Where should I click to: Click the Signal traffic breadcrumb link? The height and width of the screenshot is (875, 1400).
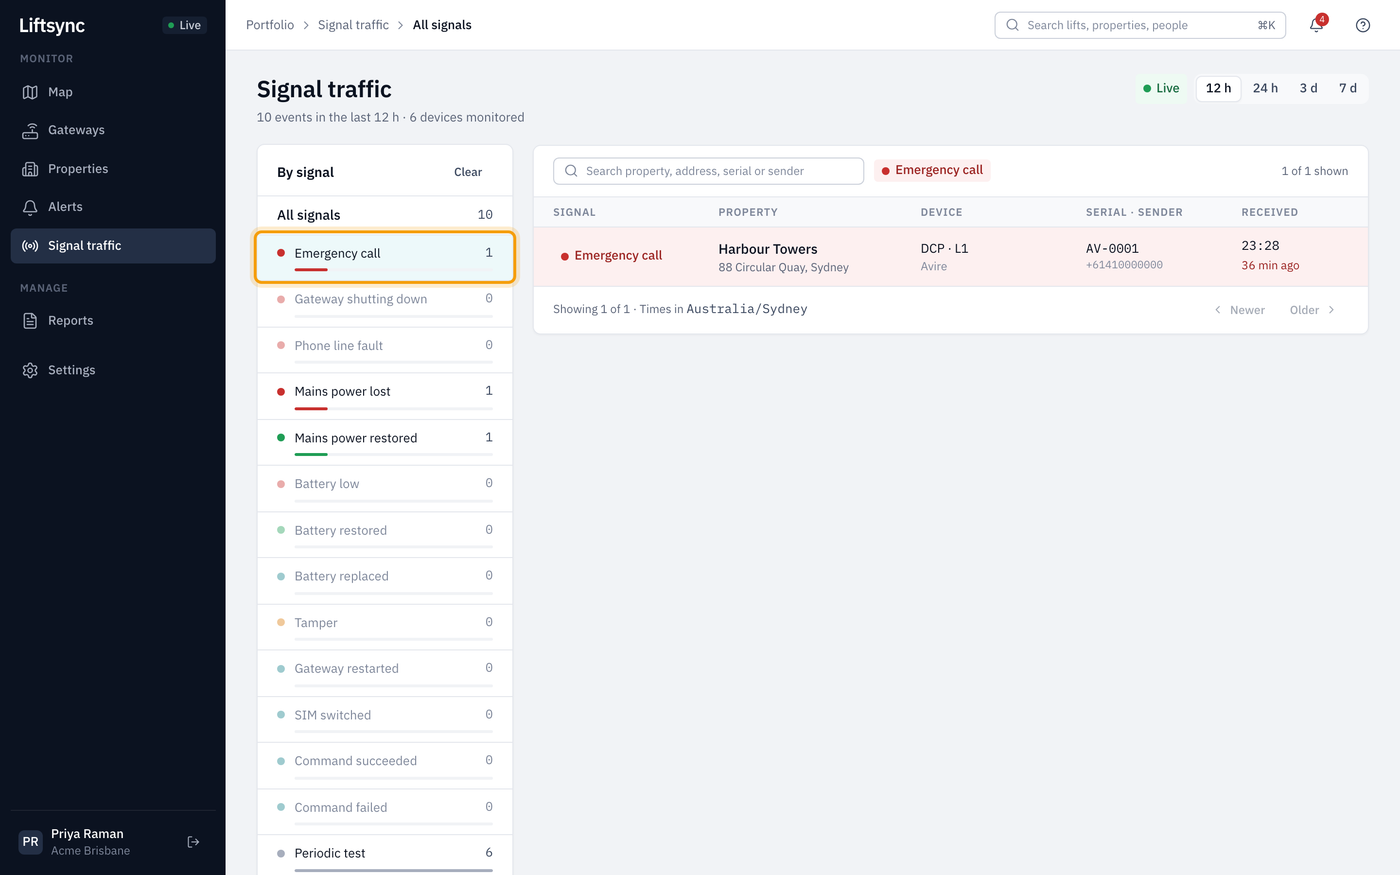click(x=353, y=25)
